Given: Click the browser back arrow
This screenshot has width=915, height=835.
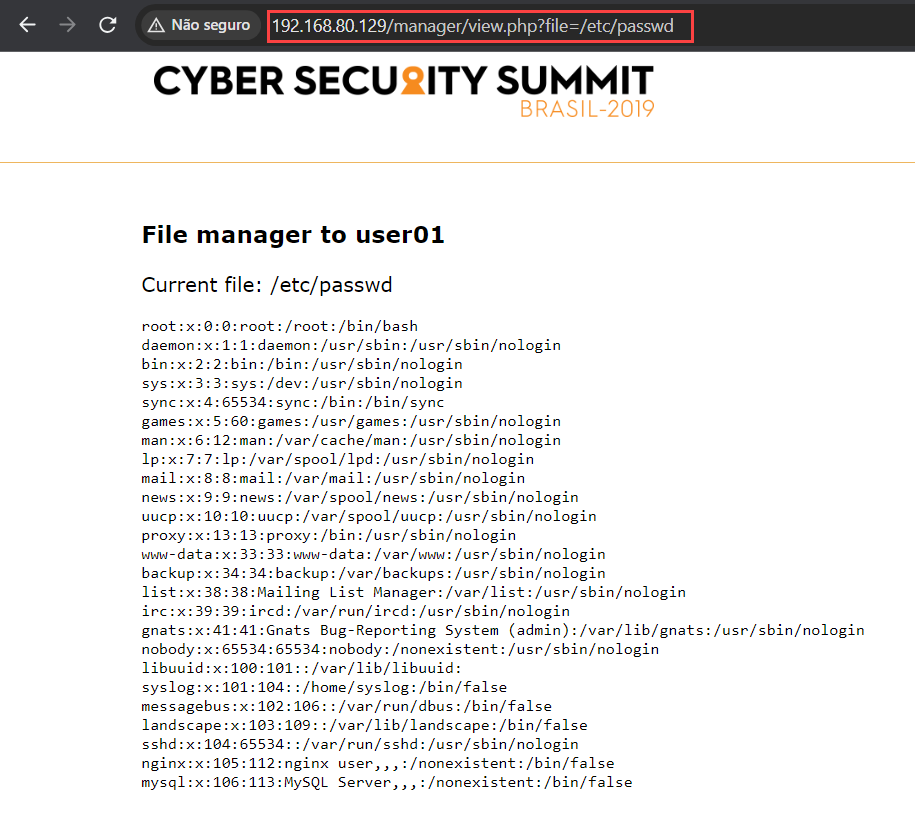Looking at the screenshot, I should point(27,25).
